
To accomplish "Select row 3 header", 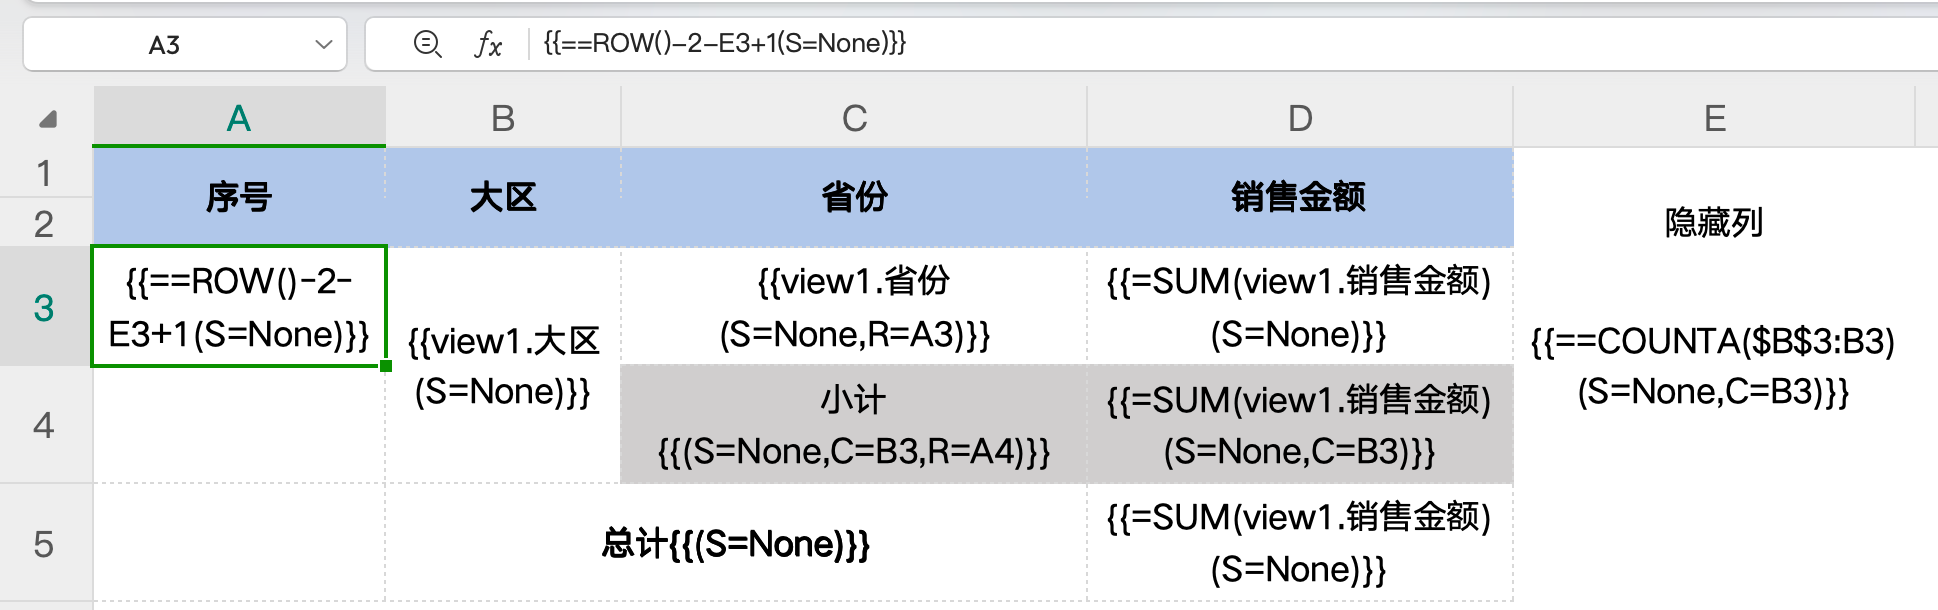I will coord(44,307).
